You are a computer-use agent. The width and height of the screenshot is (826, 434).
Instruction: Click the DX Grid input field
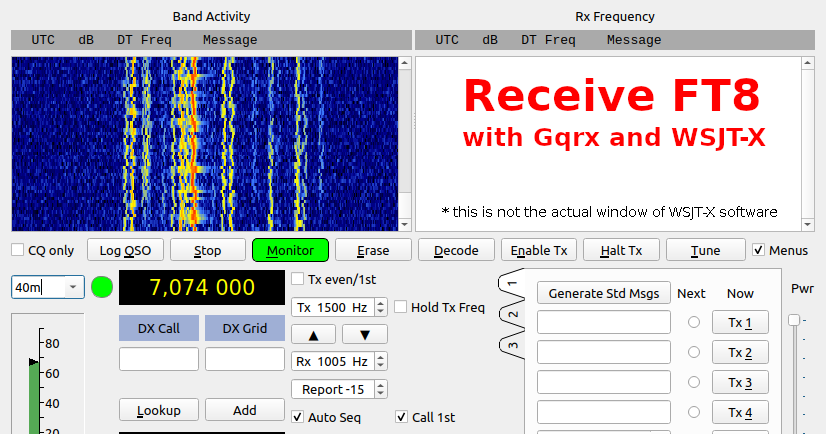245,359
